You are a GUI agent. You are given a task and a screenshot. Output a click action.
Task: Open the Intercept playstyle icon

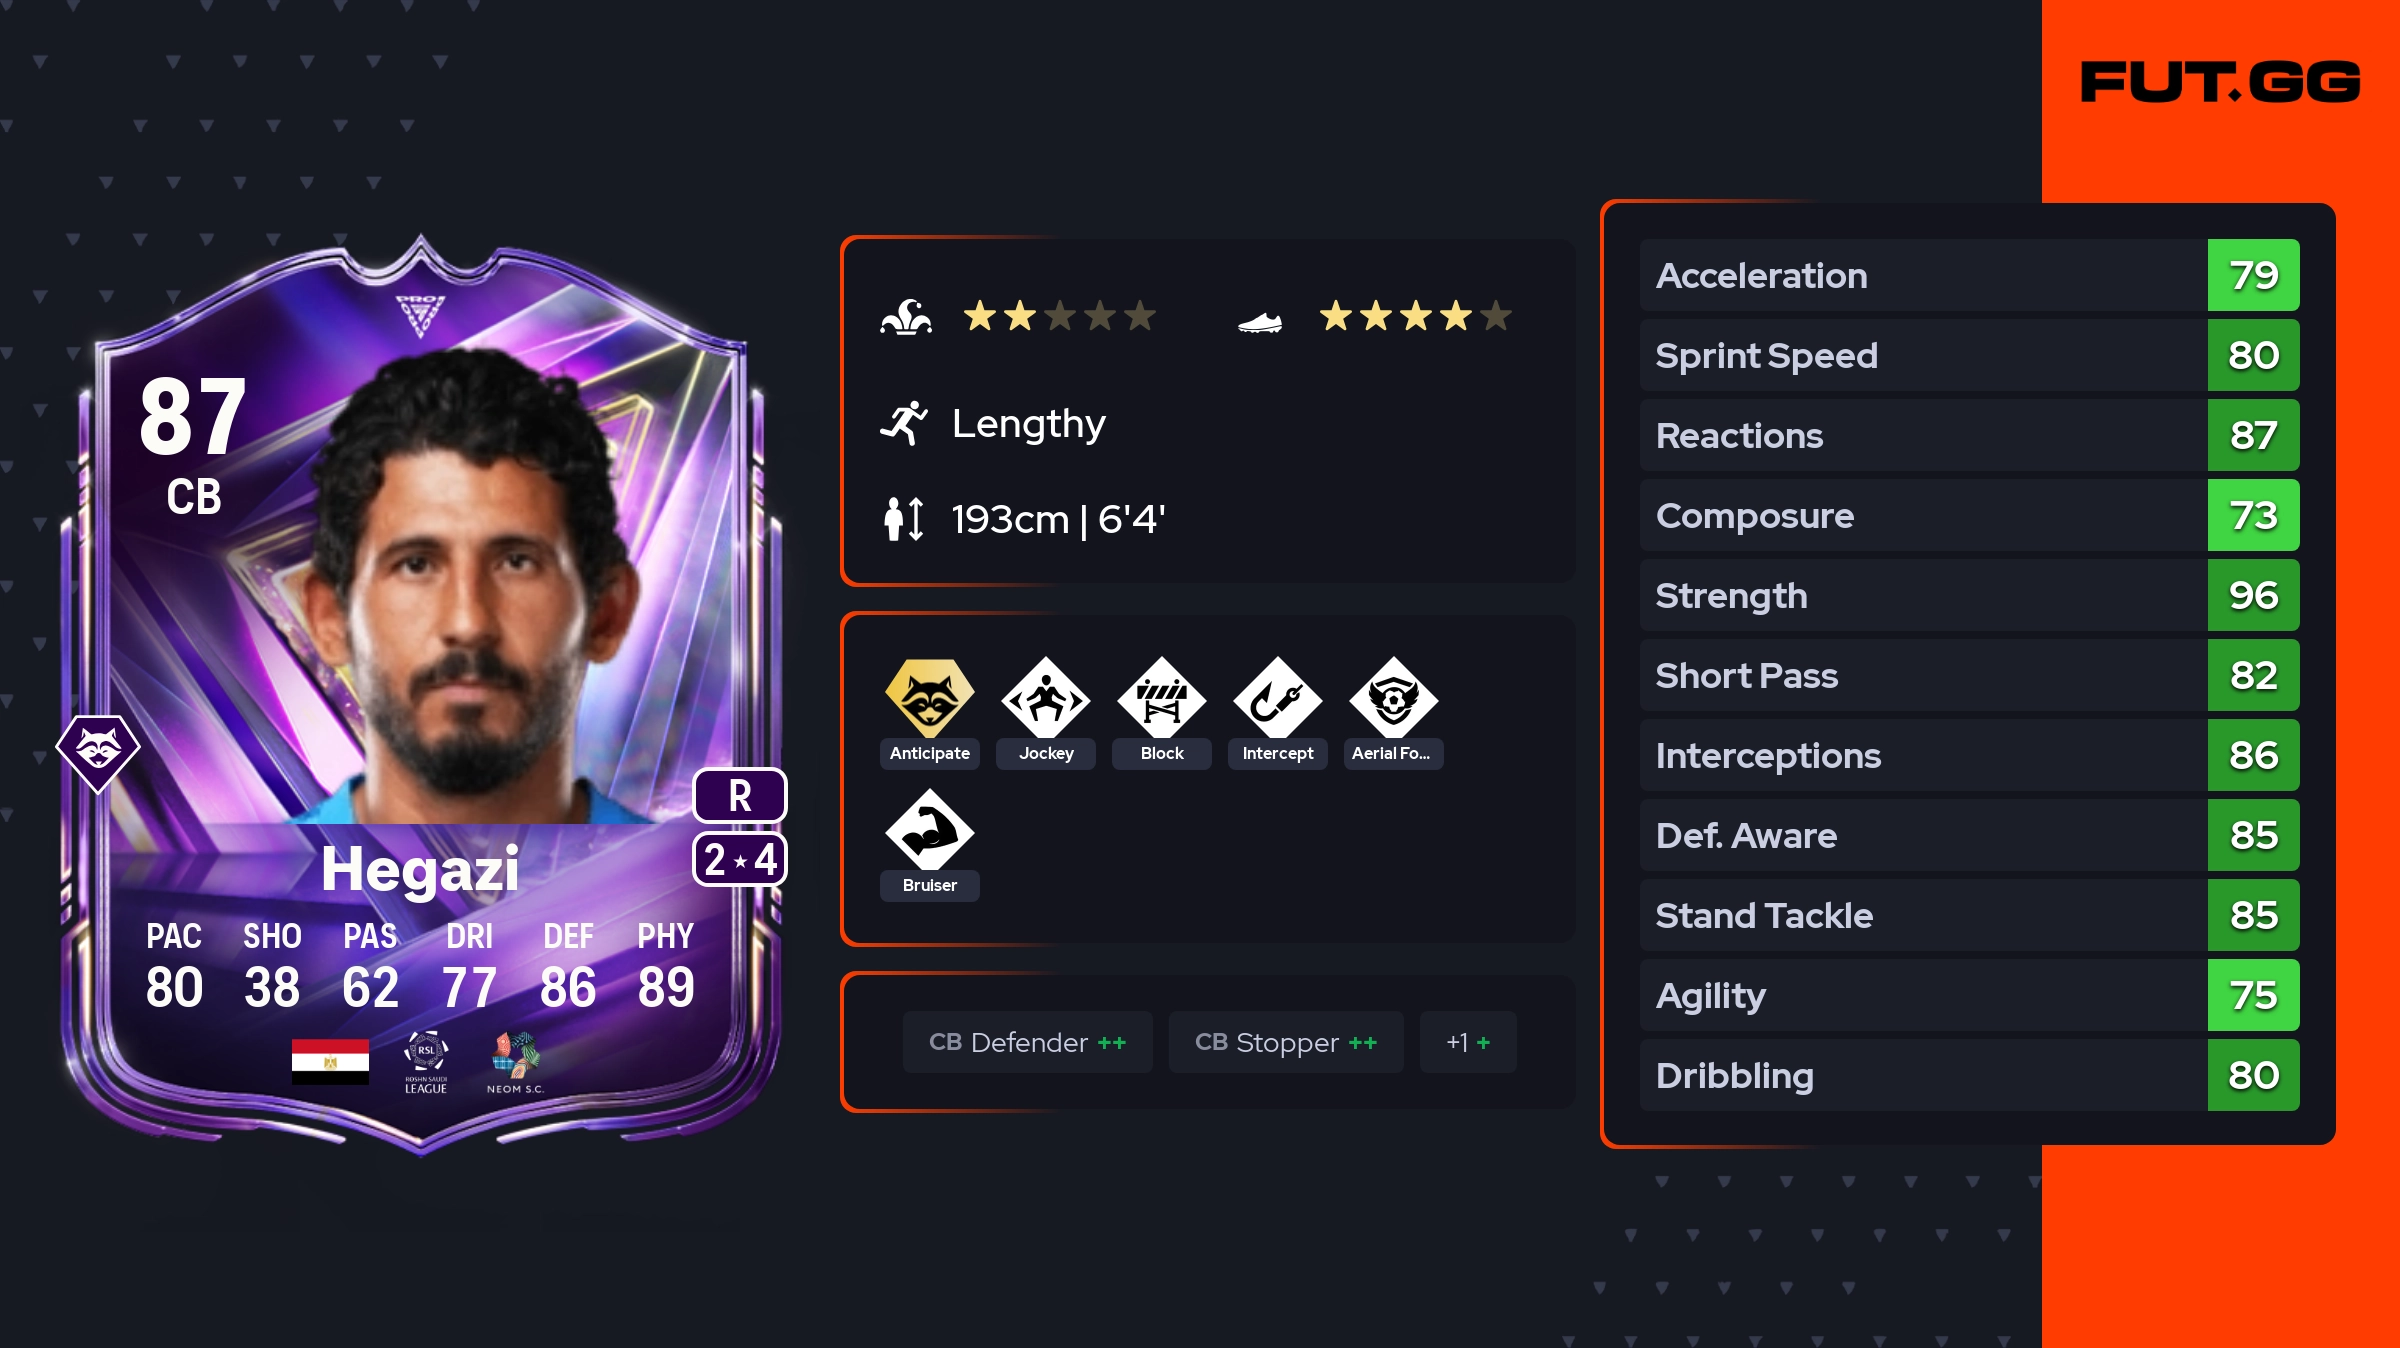click(1278, 698)
